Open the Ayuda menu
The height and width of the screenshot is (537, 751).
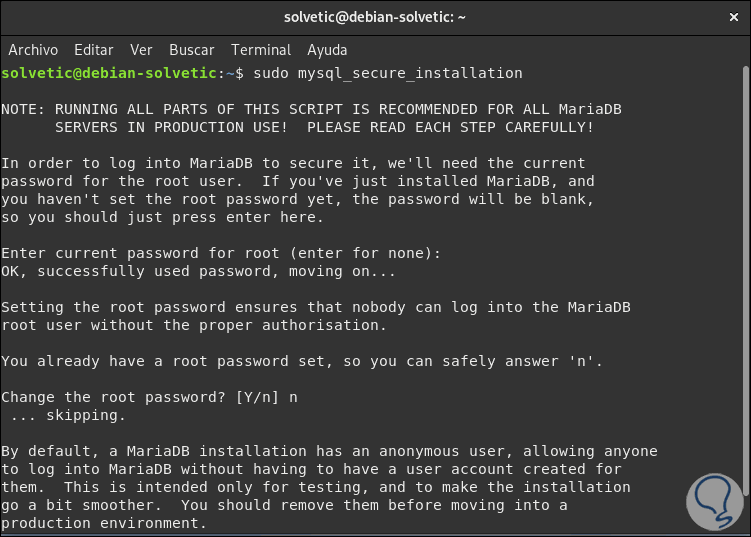pyautogui.click(x=327, y=50)
